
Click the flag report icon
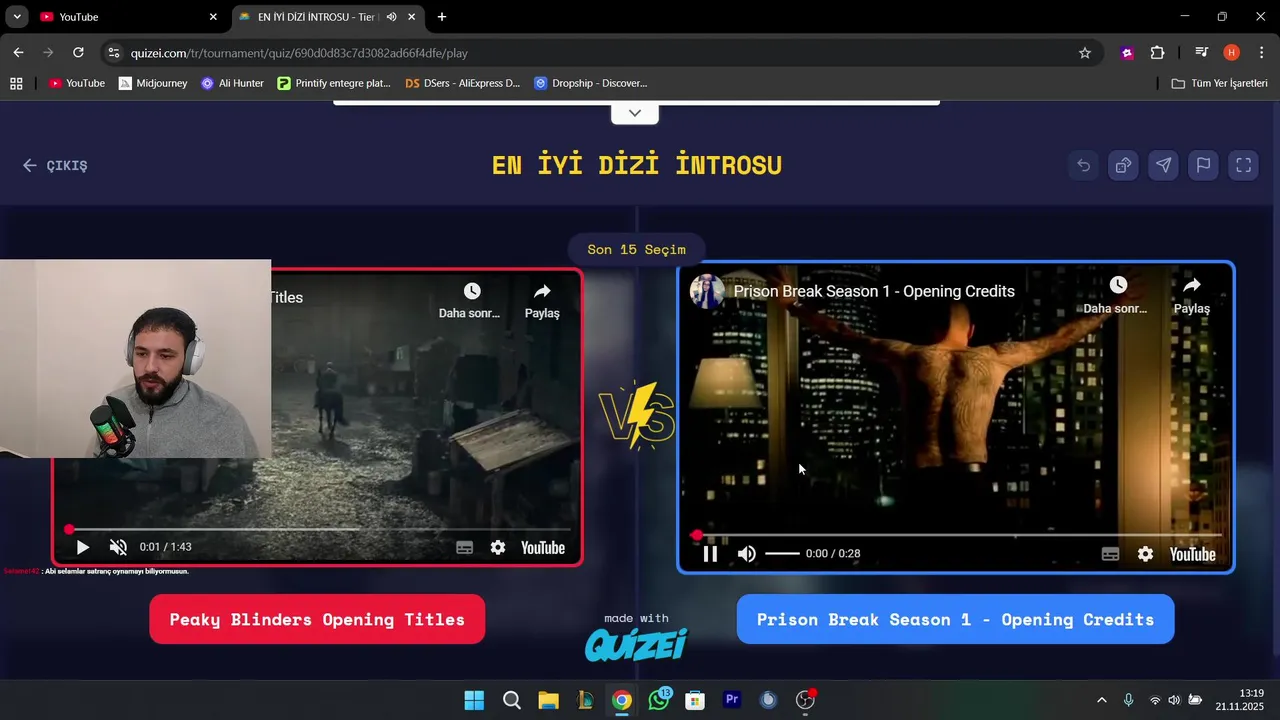[1203, 166]
